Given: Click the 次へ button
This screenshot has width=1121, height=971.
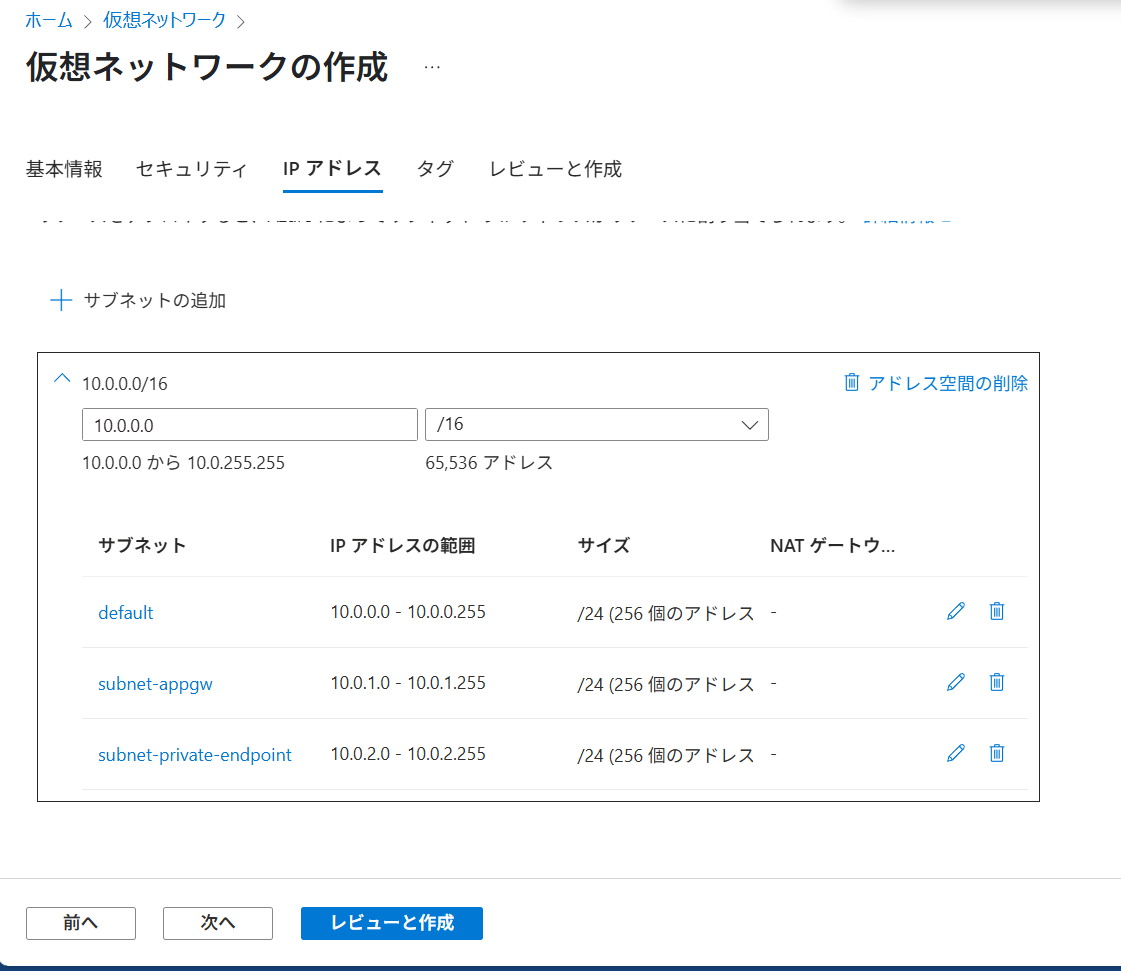Looking at the screenshot, I should (218, 923).
